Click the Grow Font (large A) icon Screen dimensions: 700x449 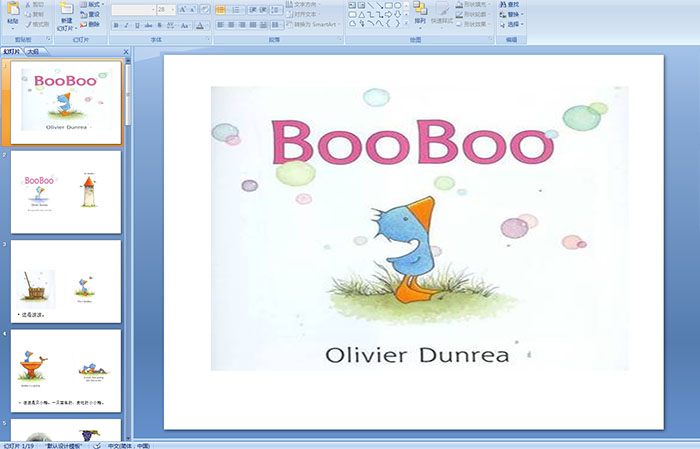tap(183, 9)
